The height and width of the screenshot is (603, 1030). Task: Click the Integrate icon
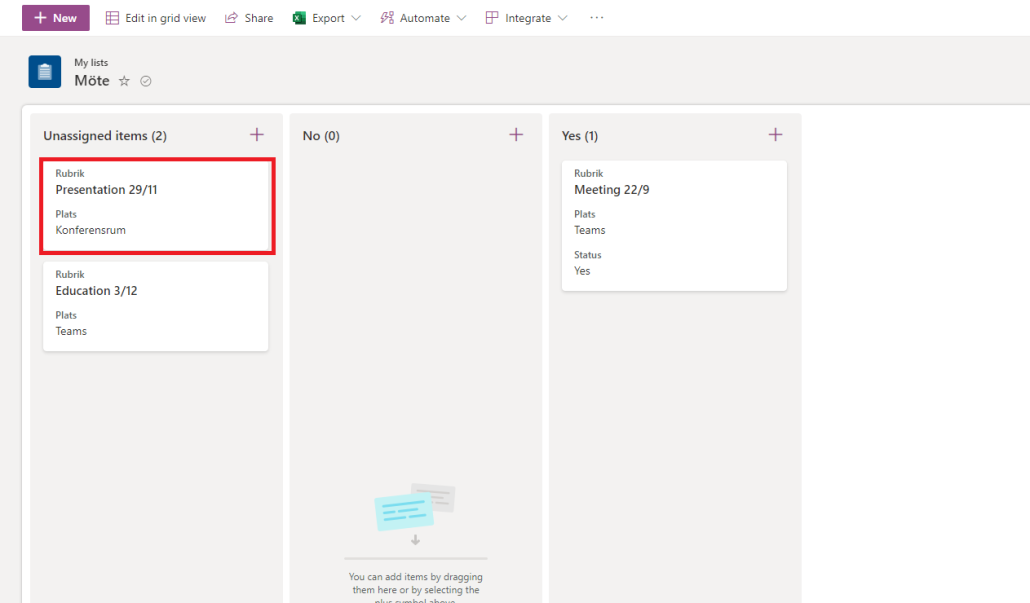point(492,18)
